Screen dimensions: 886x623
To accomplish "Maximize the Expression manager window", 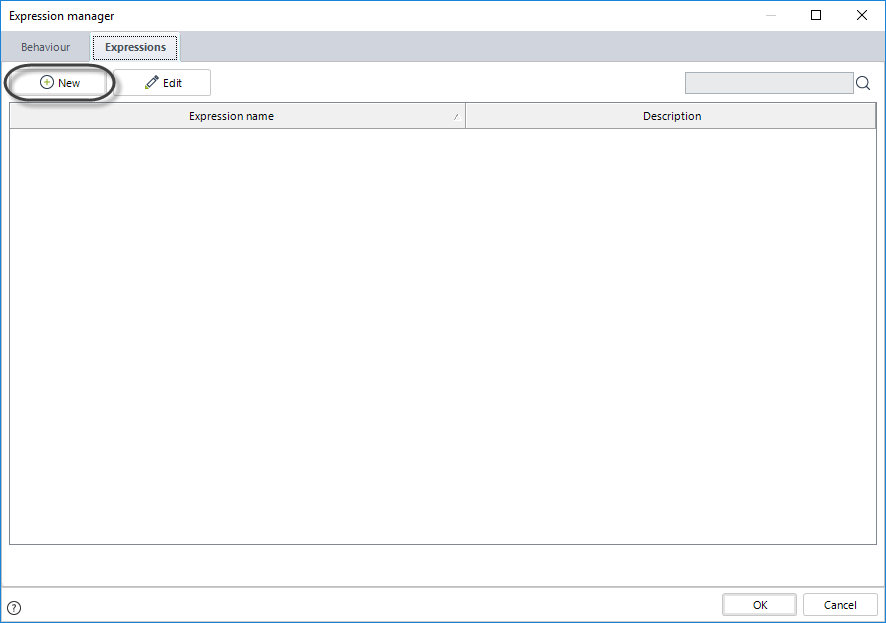I will point(816,15).
